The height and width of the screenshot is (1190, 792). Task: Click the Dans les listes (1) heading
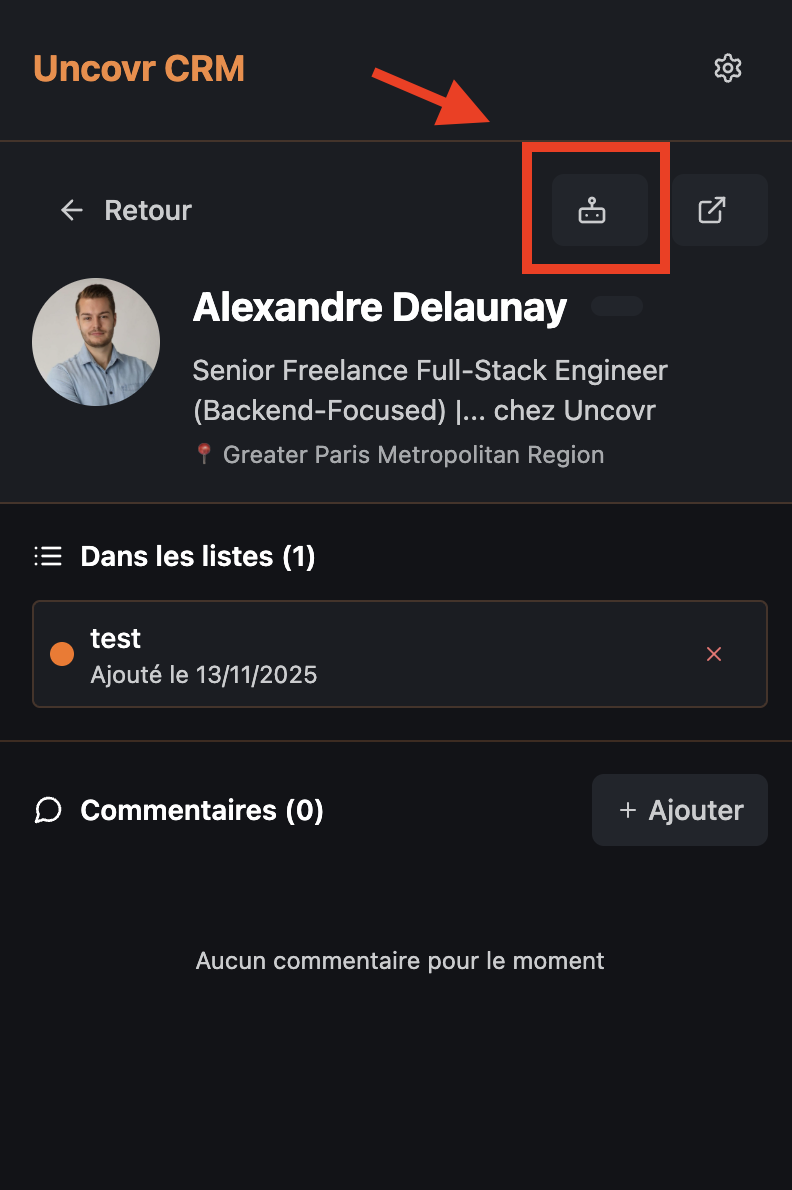198,556
